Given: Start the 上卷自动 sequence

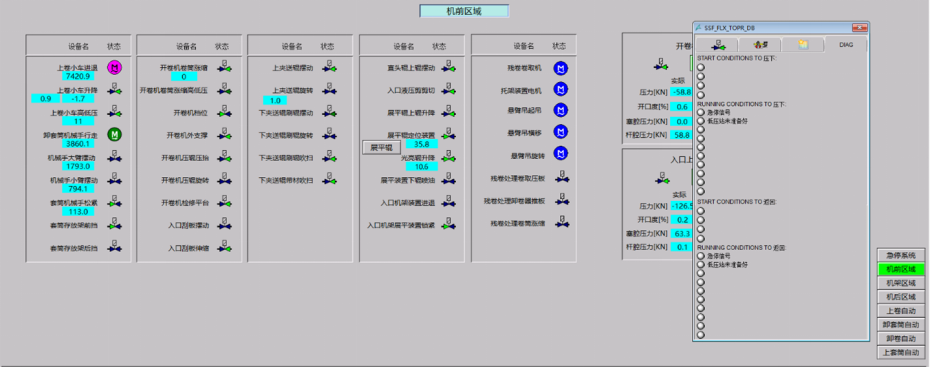Looking at the screenshot, I should click(x=901, y=310).
